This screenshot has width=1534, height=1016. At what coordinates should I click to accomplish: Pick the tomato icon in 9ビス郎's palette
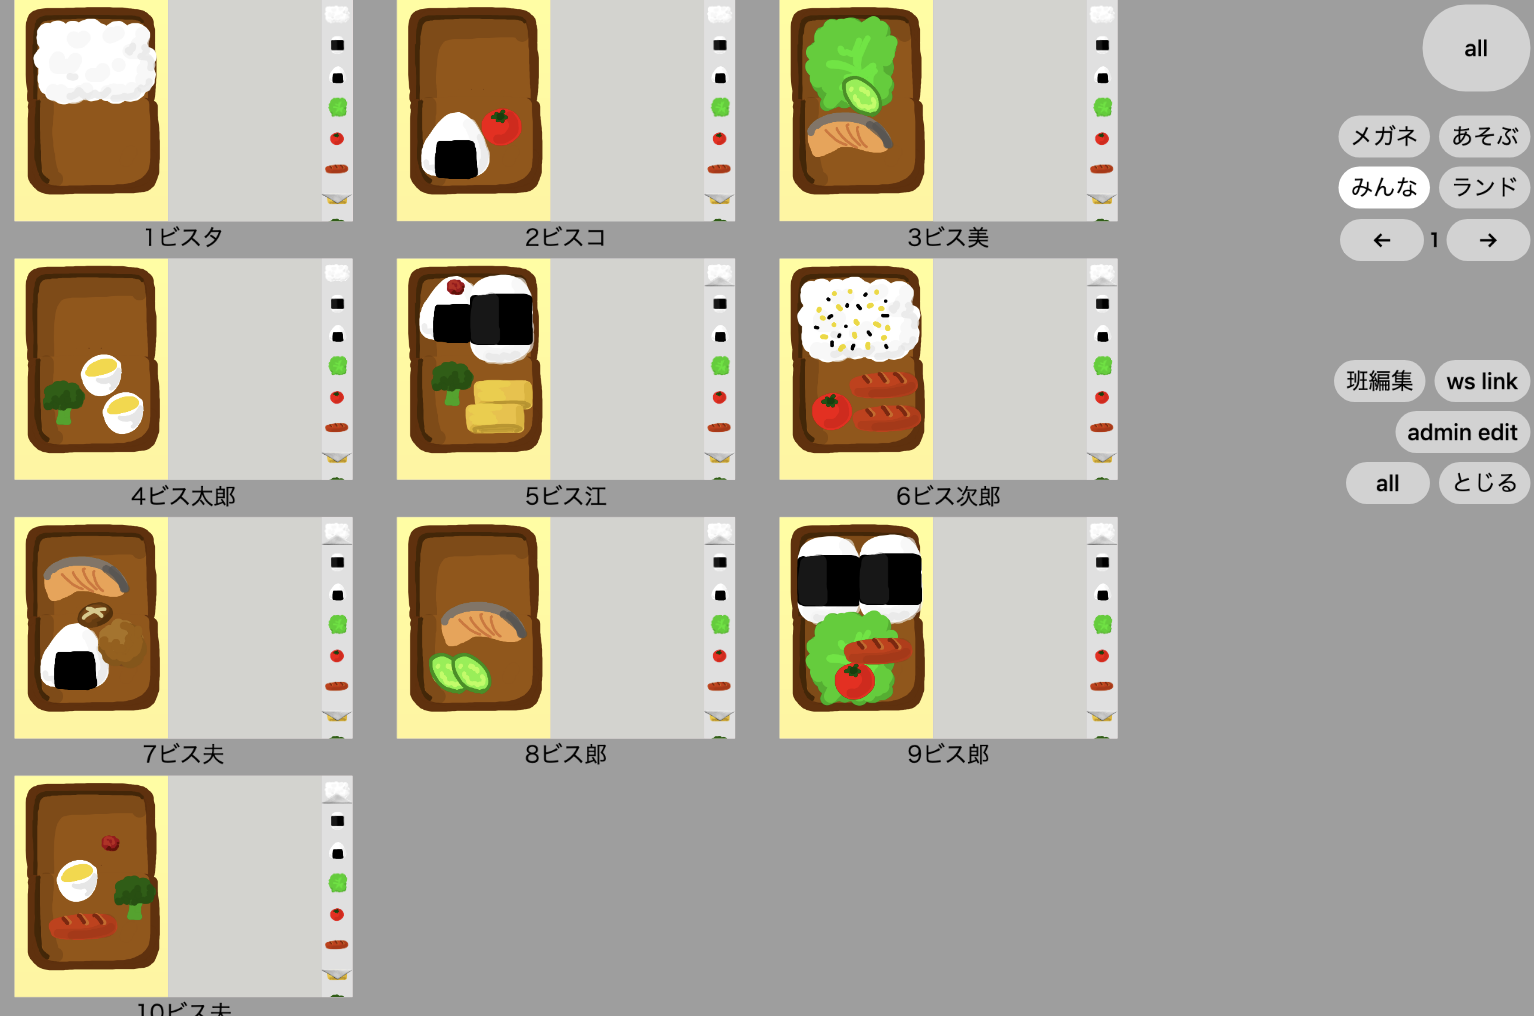coord(1102,656)
